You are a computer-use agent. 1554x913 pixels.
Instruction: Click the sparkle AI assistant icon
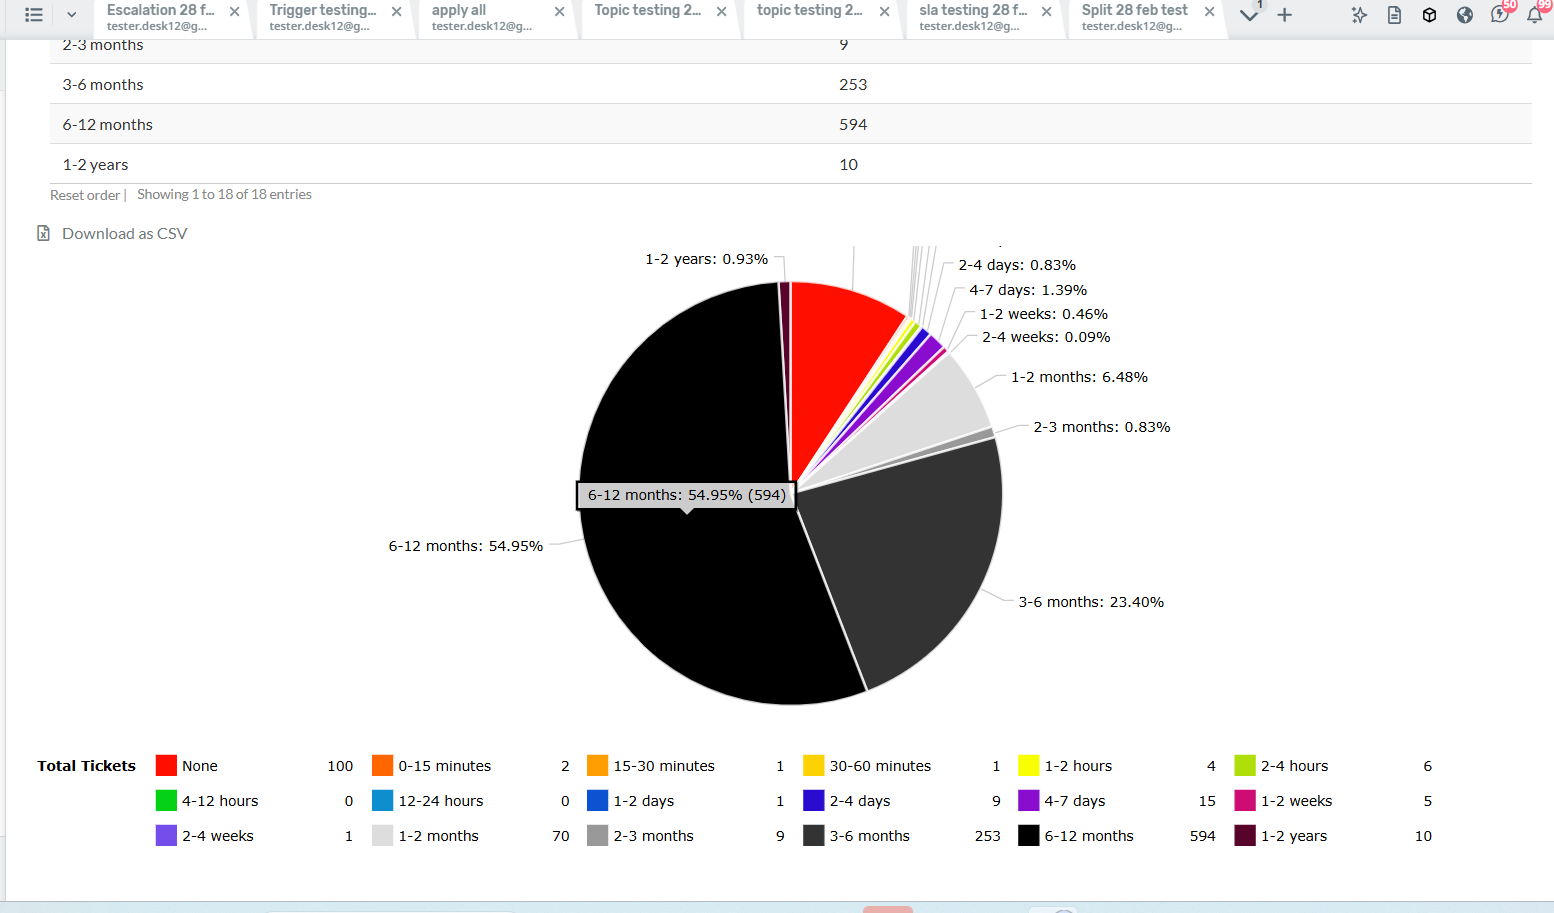tap(1359, 15)
